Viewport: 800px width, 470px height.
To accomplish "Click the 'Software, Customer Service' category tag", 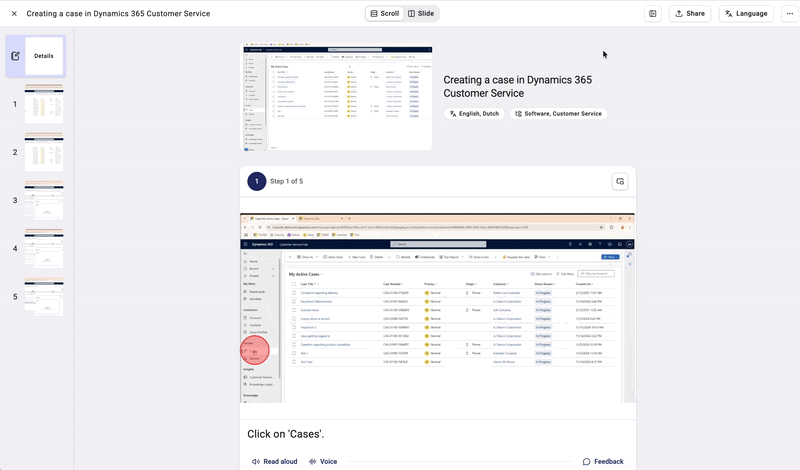I will (x=558, y=114).
